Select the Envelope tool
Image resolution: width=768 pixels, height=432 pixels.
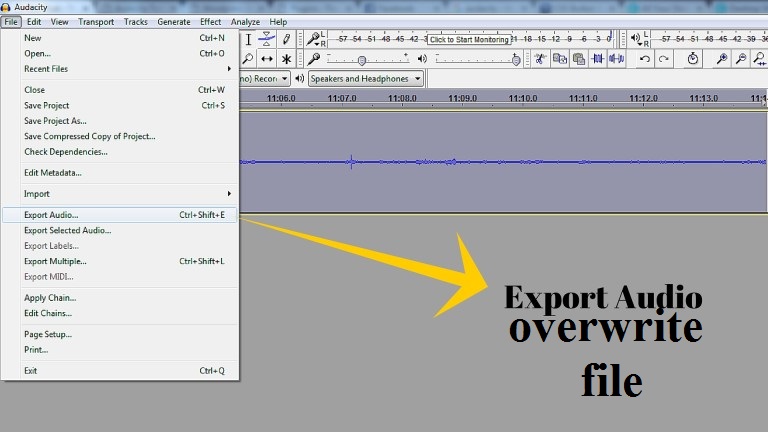267,40
